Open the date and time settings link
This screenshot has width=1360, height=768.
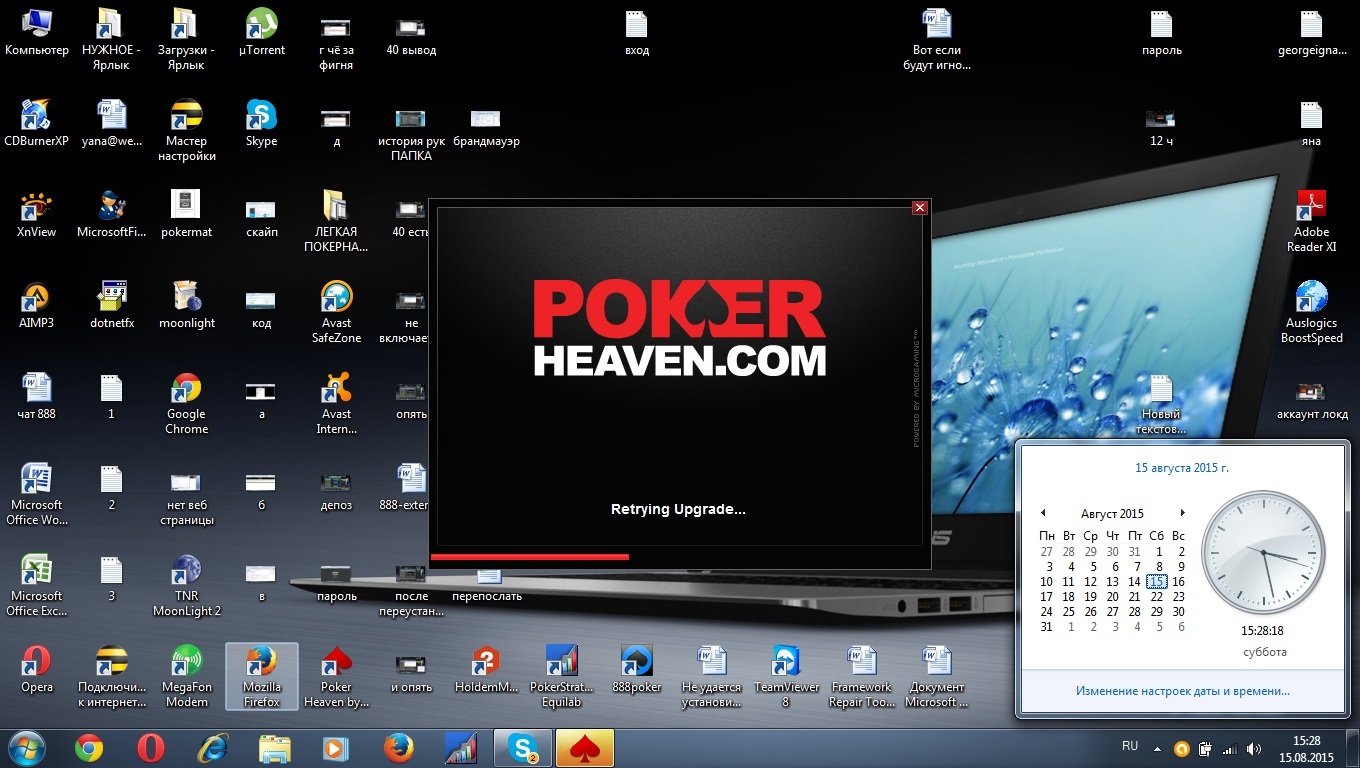pos(1182,690)
